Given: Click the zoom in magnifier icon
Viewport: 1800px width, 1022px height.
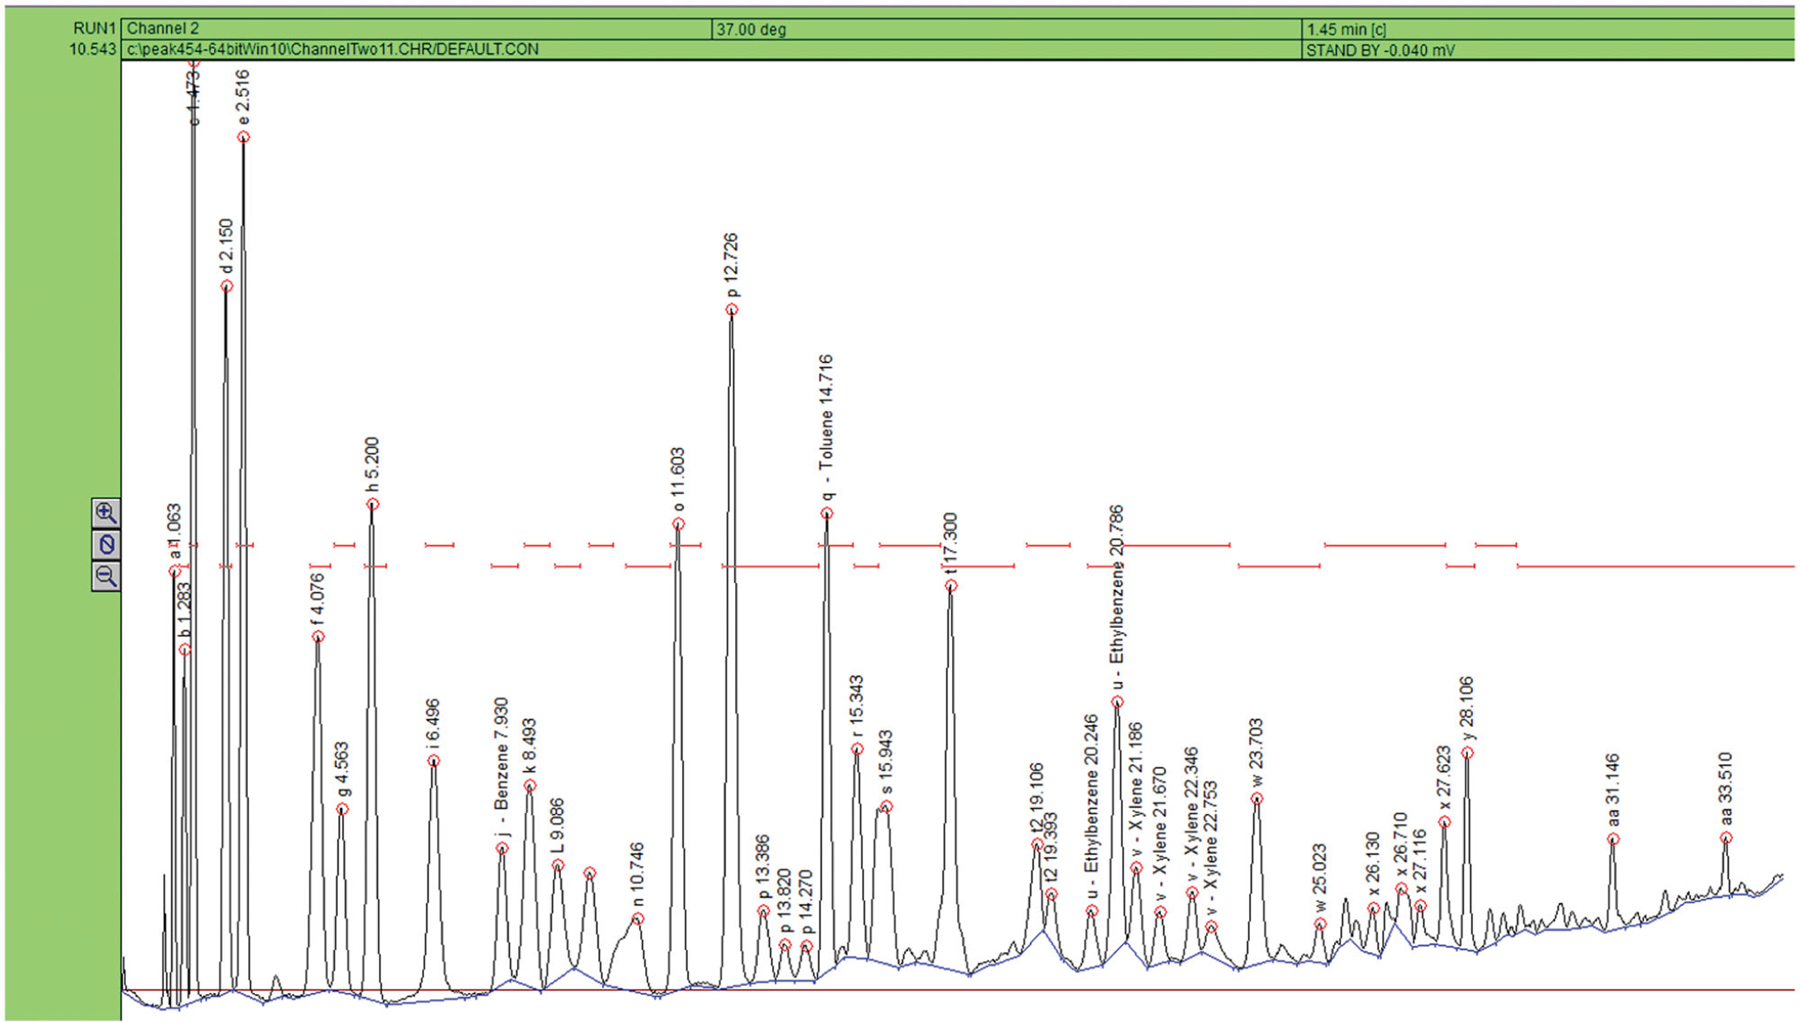Looking at the screenshot, I should (106, 513).
